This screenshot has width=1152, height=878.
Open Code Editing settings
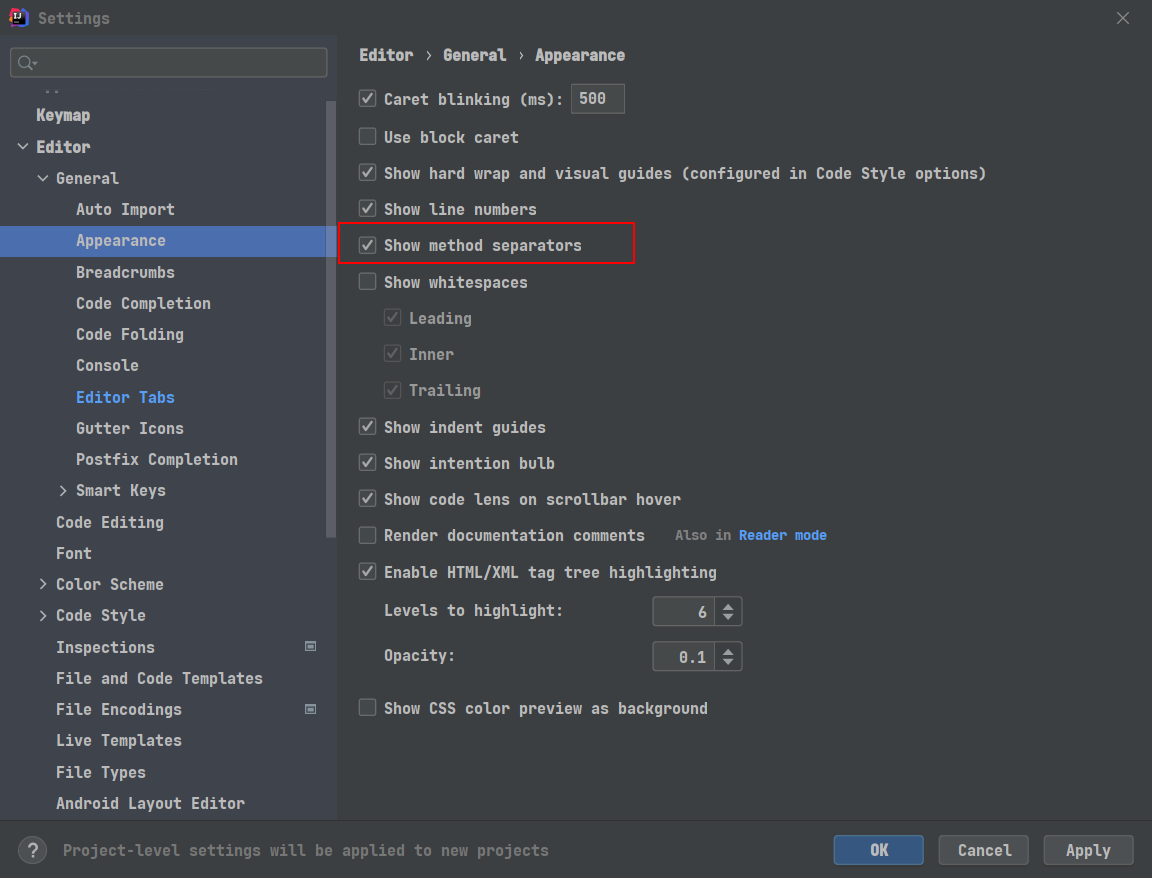point(110,522)
